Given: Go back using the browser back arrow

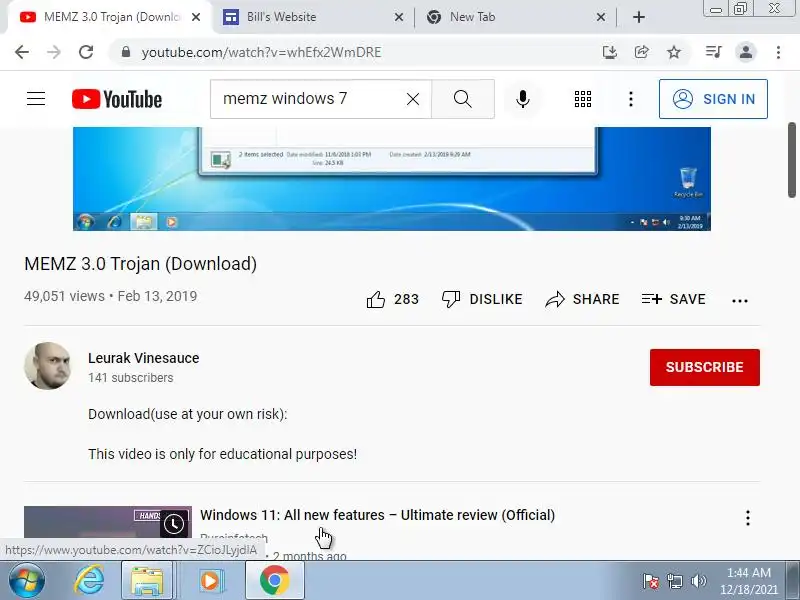Looking at the screenshot, I should point(22,52).
